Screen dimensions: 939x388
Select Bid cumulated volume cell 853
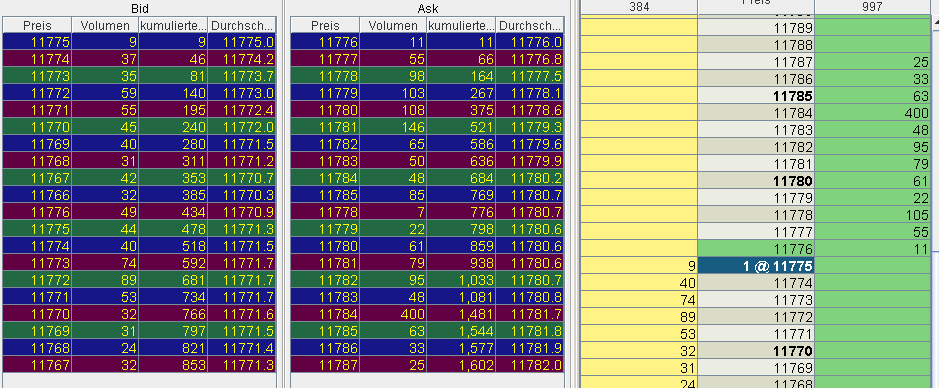click(173, 364)
